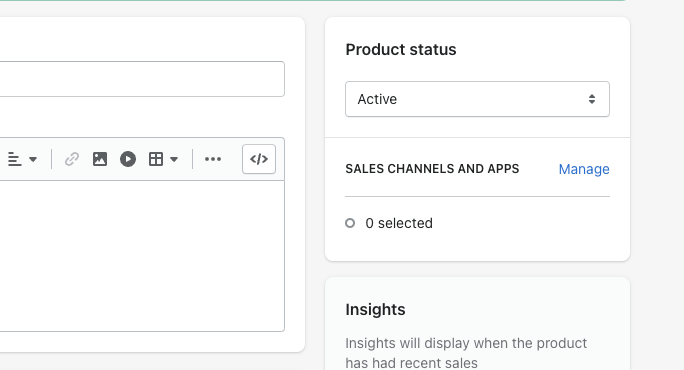
Task: Open Manage sales channels link
Action: [584, 169]
